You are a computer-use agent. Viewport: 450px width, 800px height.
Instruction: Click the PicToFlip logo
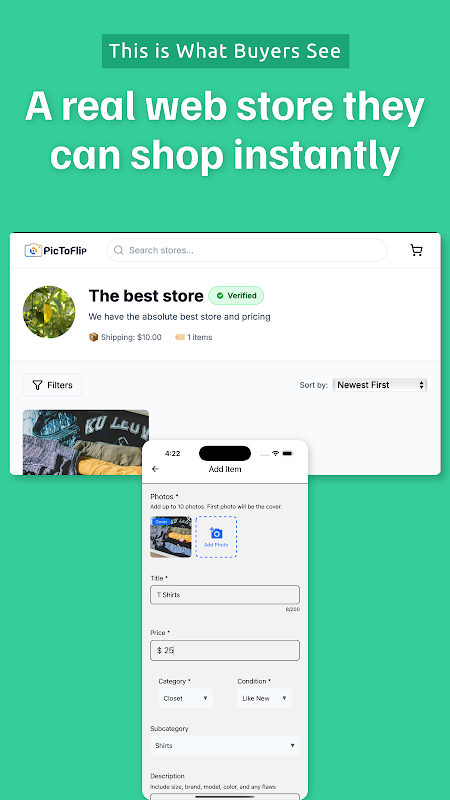point(56,250)
